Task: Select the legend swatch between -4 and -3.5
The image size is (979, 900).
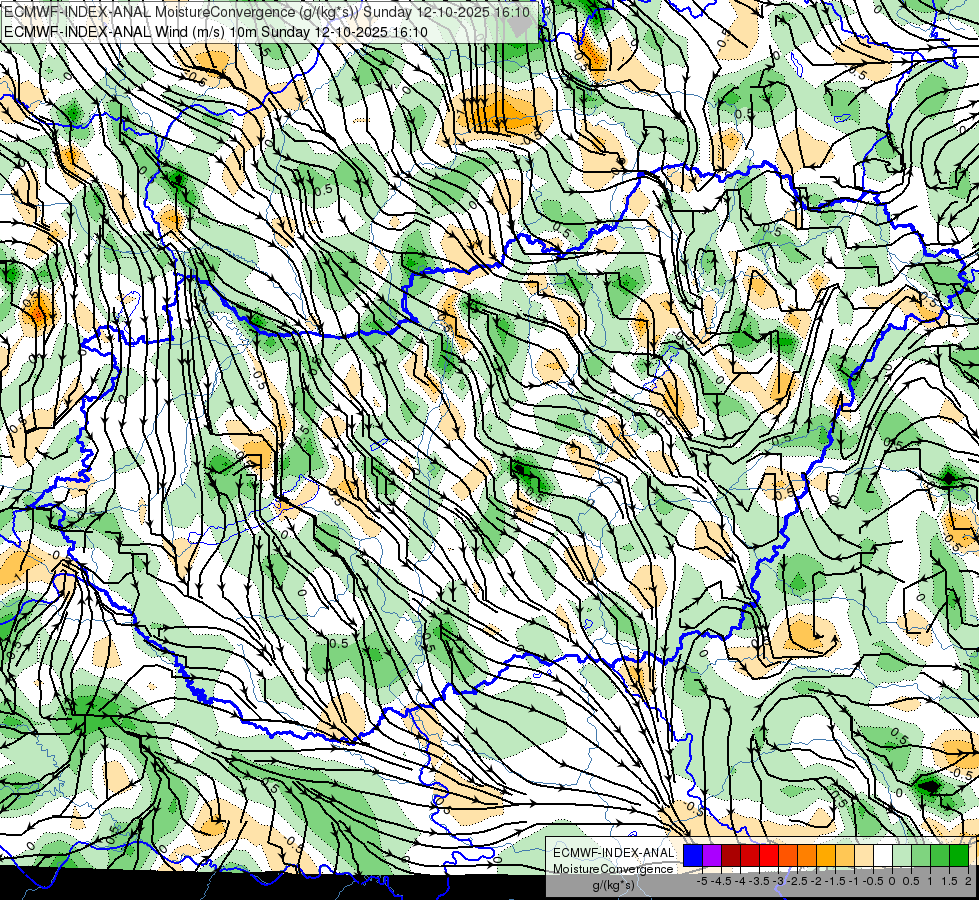Action: [x=750, y=855]
